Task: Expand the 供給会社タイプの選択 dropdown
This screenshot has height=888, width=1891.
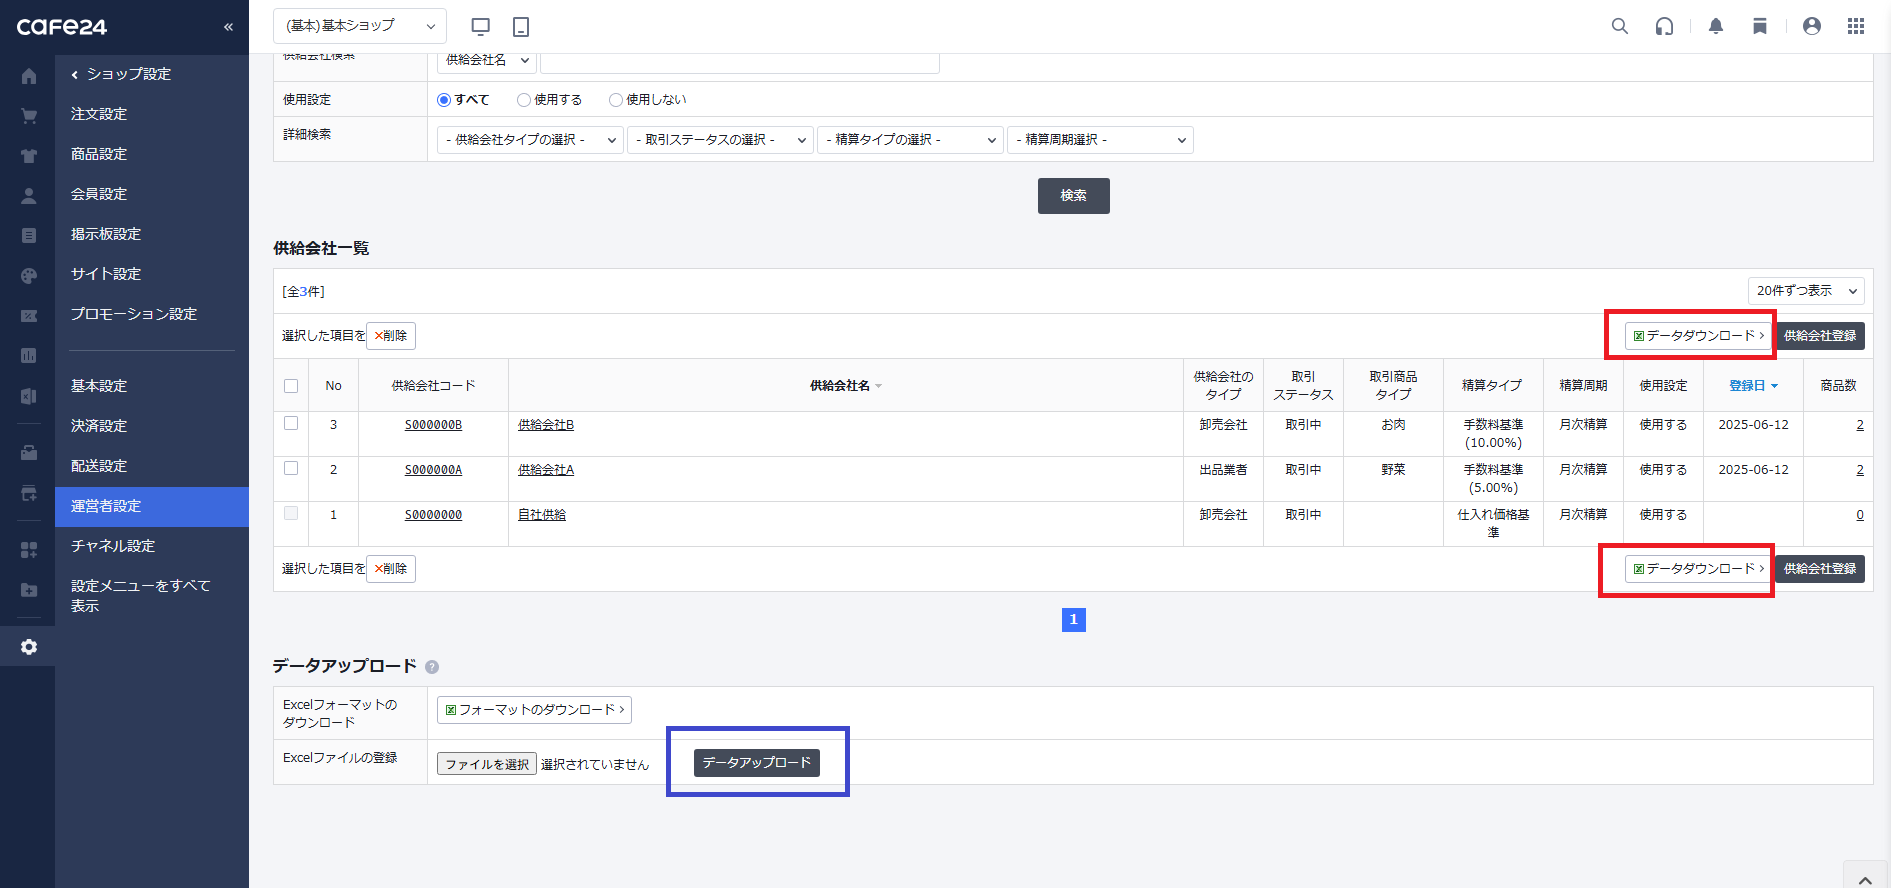Action: pos(530,140)
